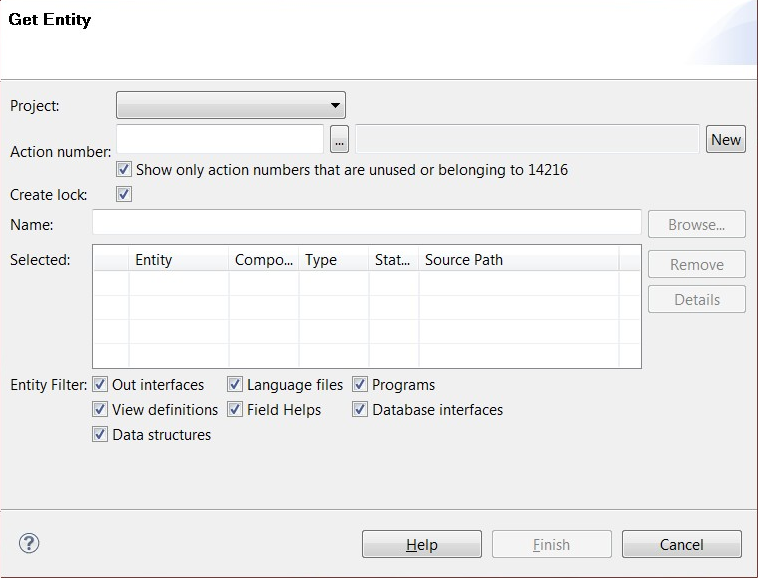Screen dimensions: 758x578
Task: Click the Entity column header
Action: 178,260
